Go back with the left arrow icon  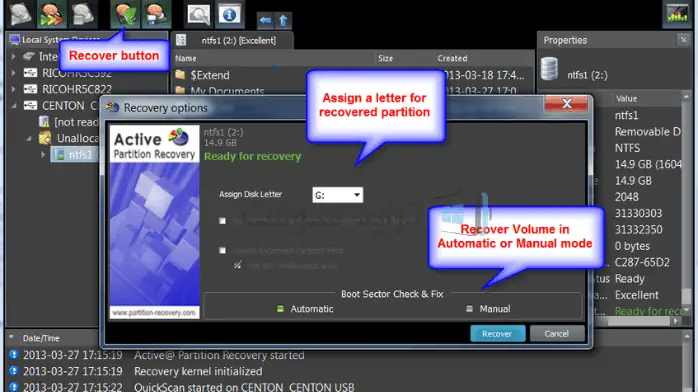click(265, 20)
